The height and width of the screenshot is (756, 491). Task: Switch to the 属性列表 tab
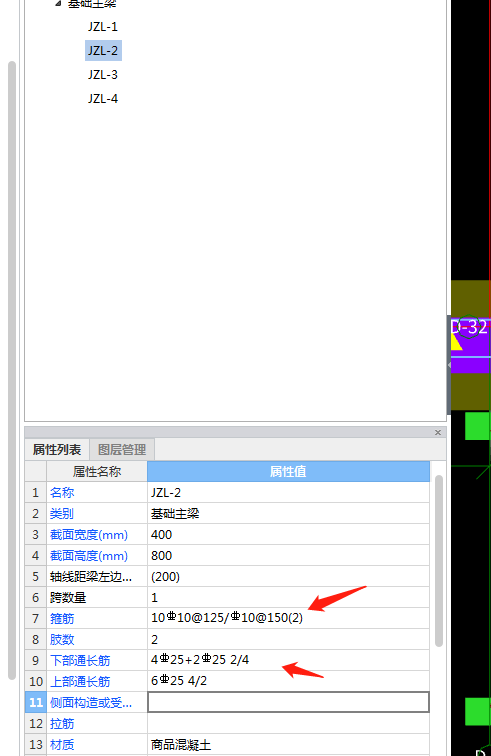point(56,450)
